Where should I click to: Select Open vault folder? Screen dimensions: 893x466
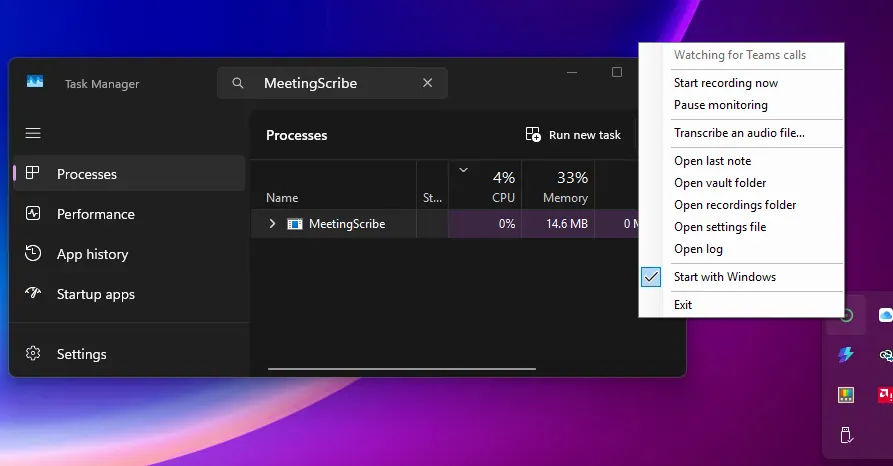720,183
